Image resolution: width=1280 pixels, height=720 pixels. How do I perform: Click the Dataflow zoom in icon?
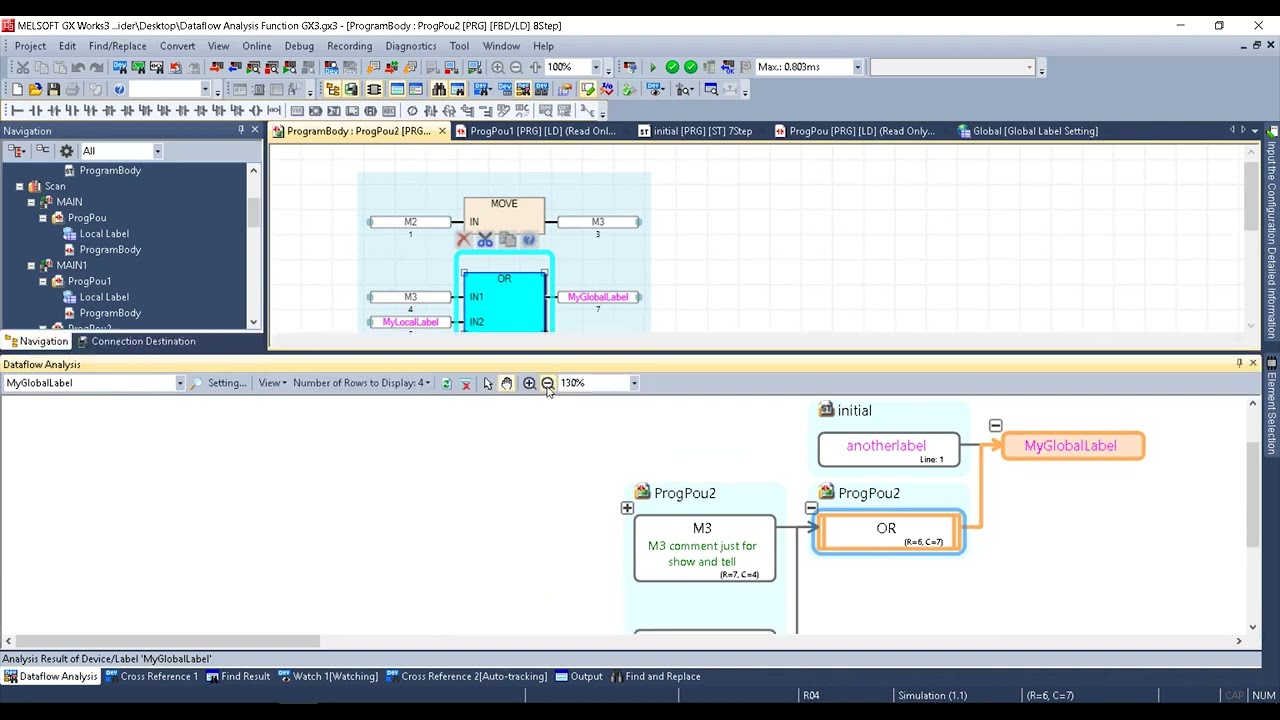coord(529,383)
